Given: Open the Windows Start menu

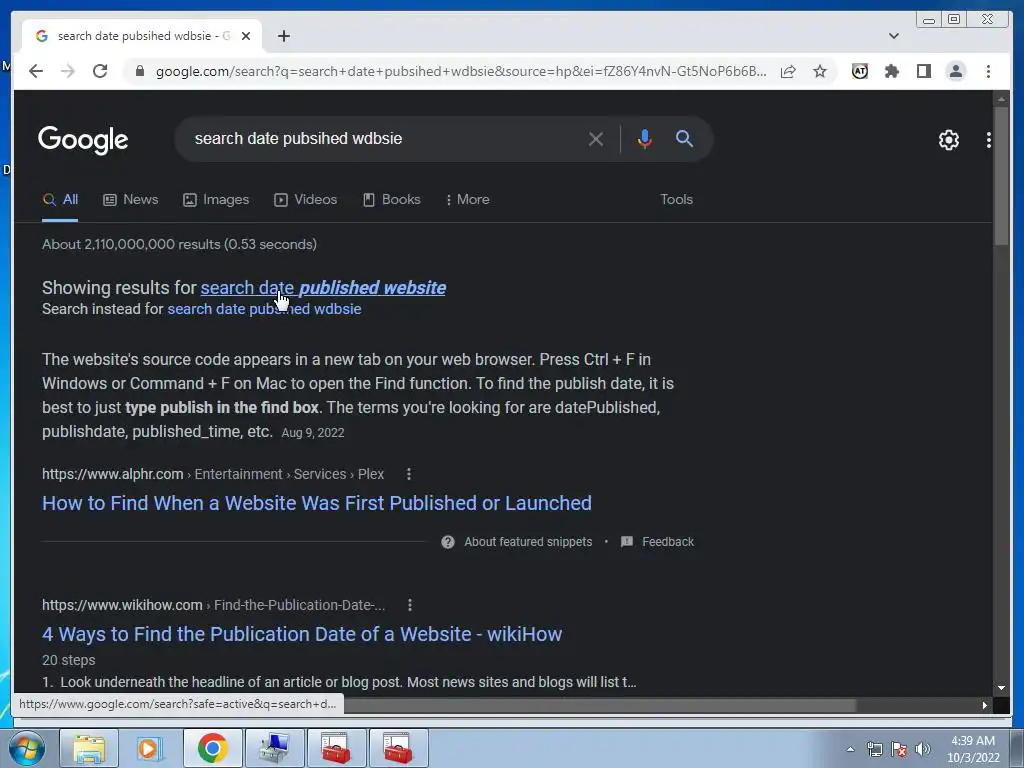Looking at the screenshot, I should (26, 748).
